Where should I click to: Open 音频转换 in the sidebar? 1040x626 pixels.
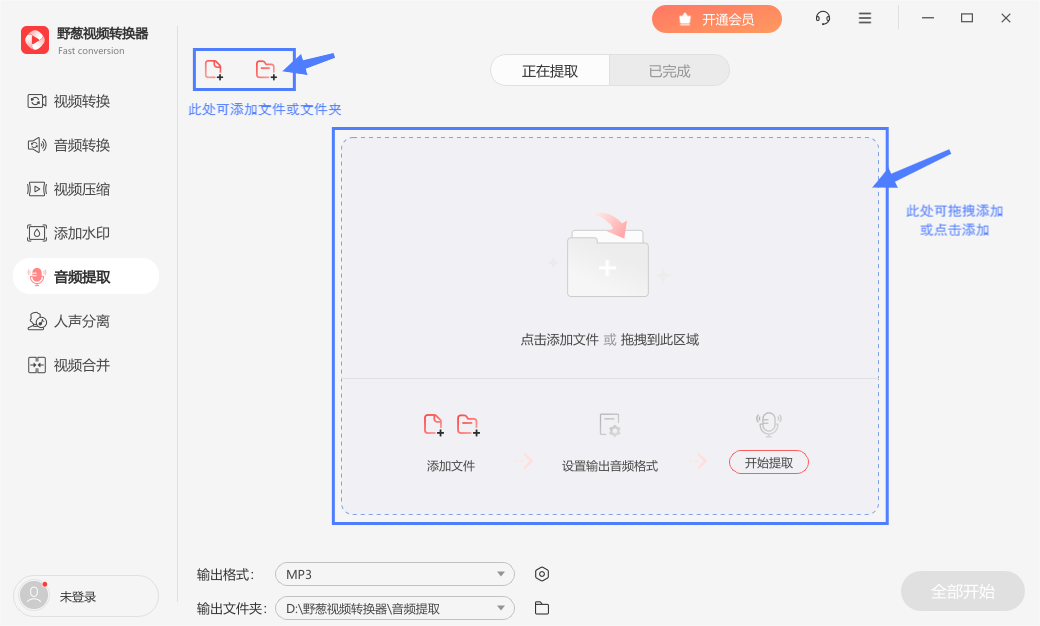pos(69,145)
